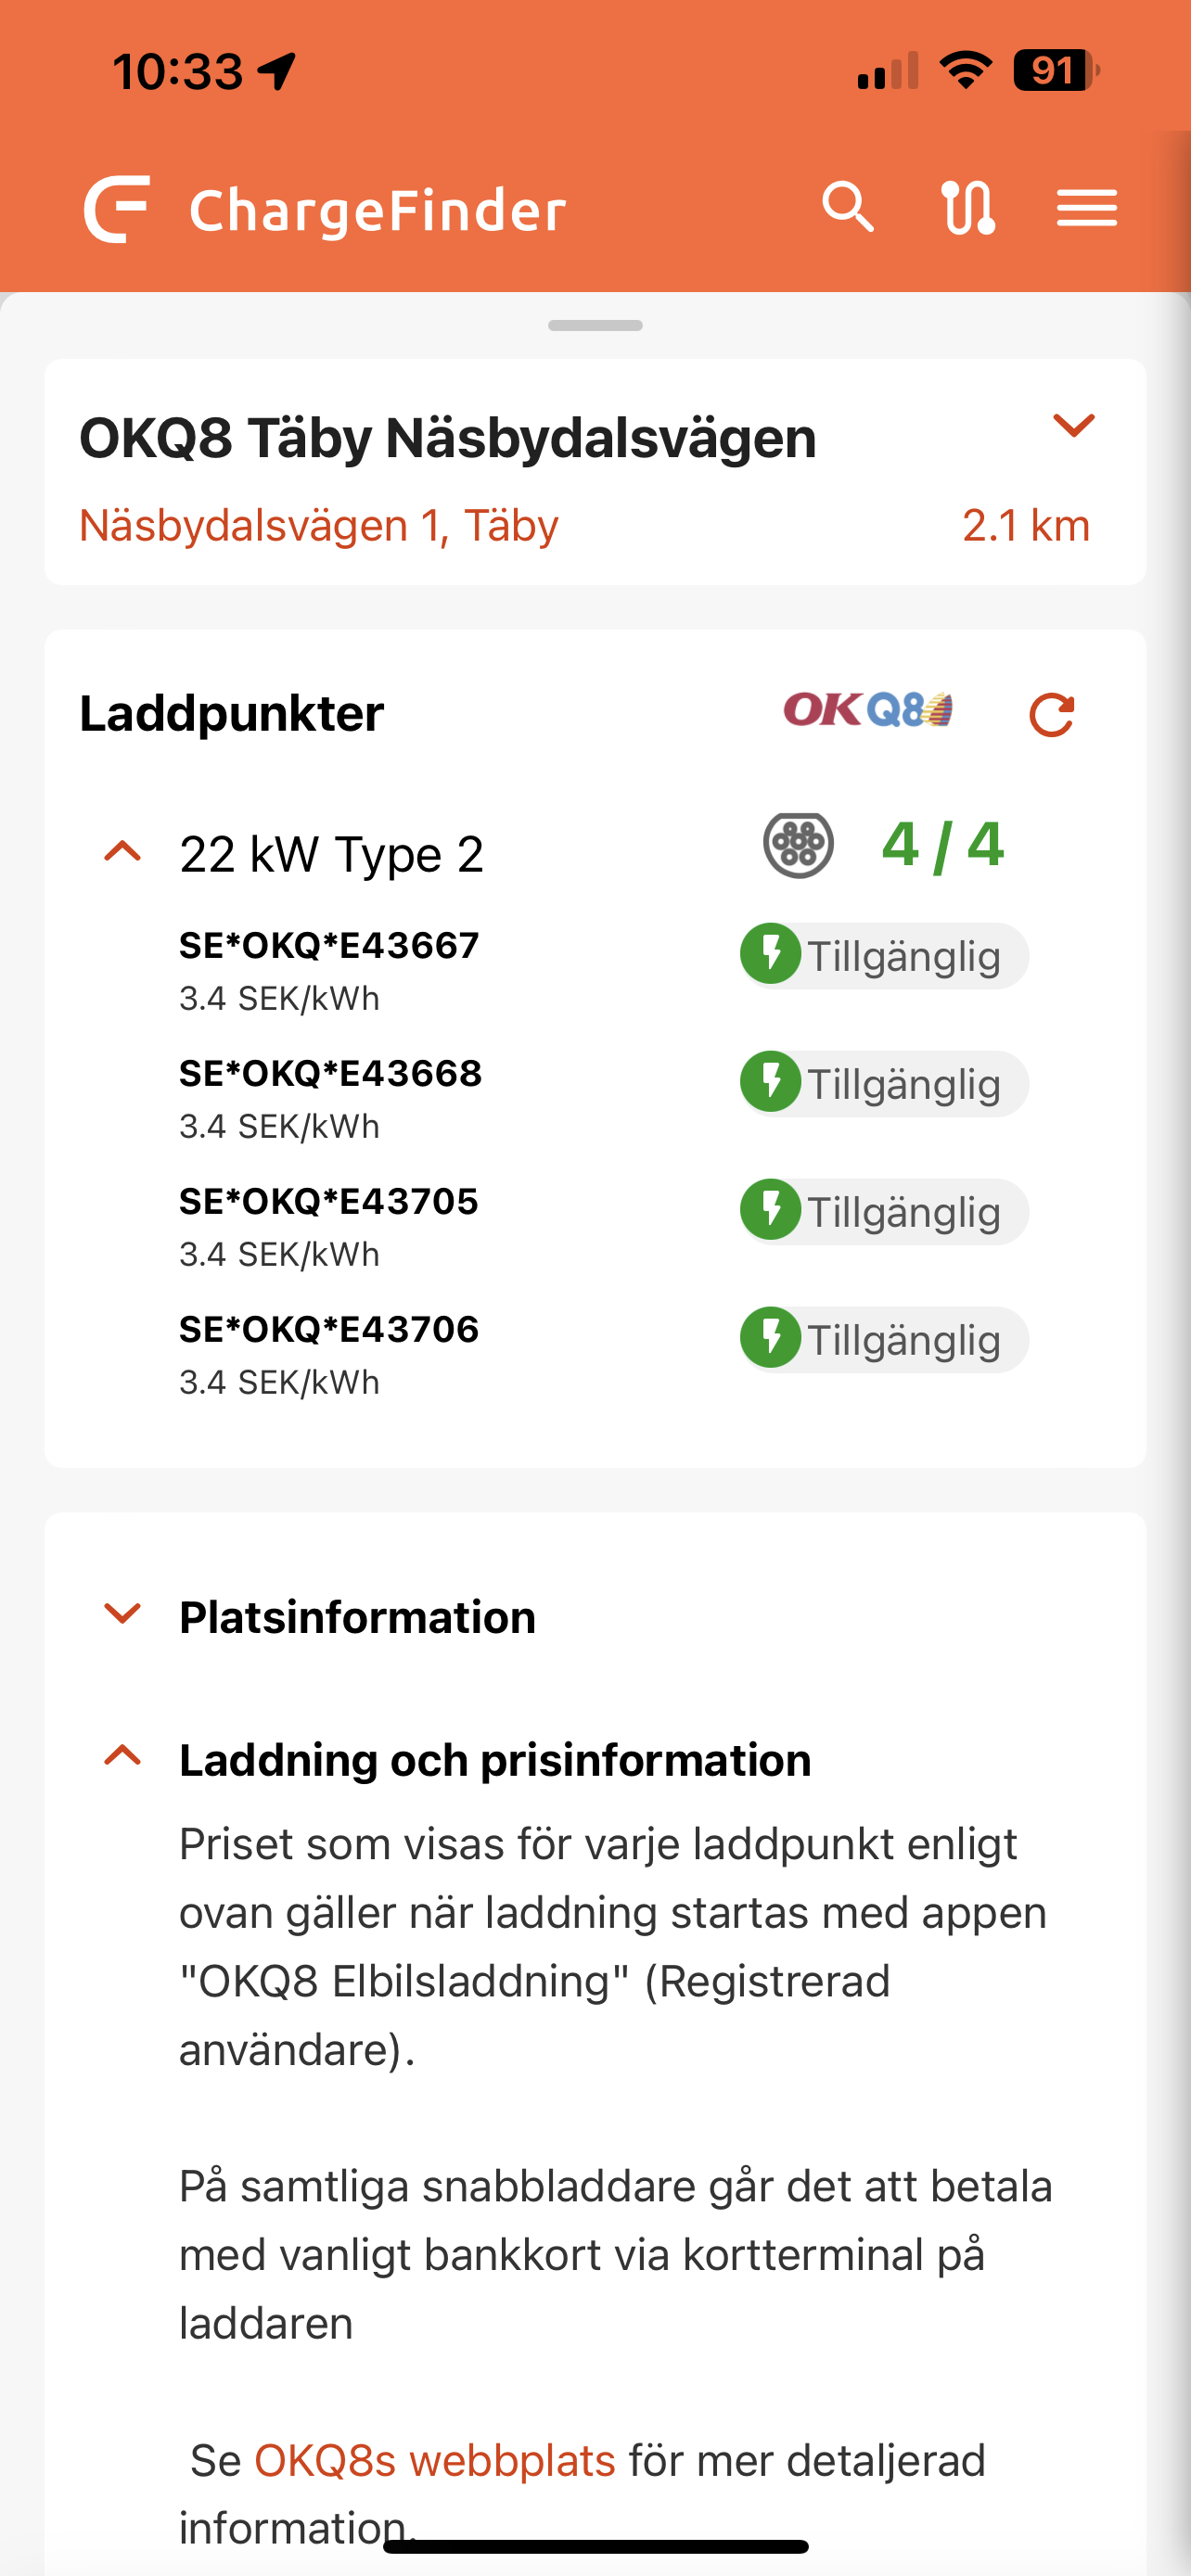Open the route planner icon

point(967,208)
